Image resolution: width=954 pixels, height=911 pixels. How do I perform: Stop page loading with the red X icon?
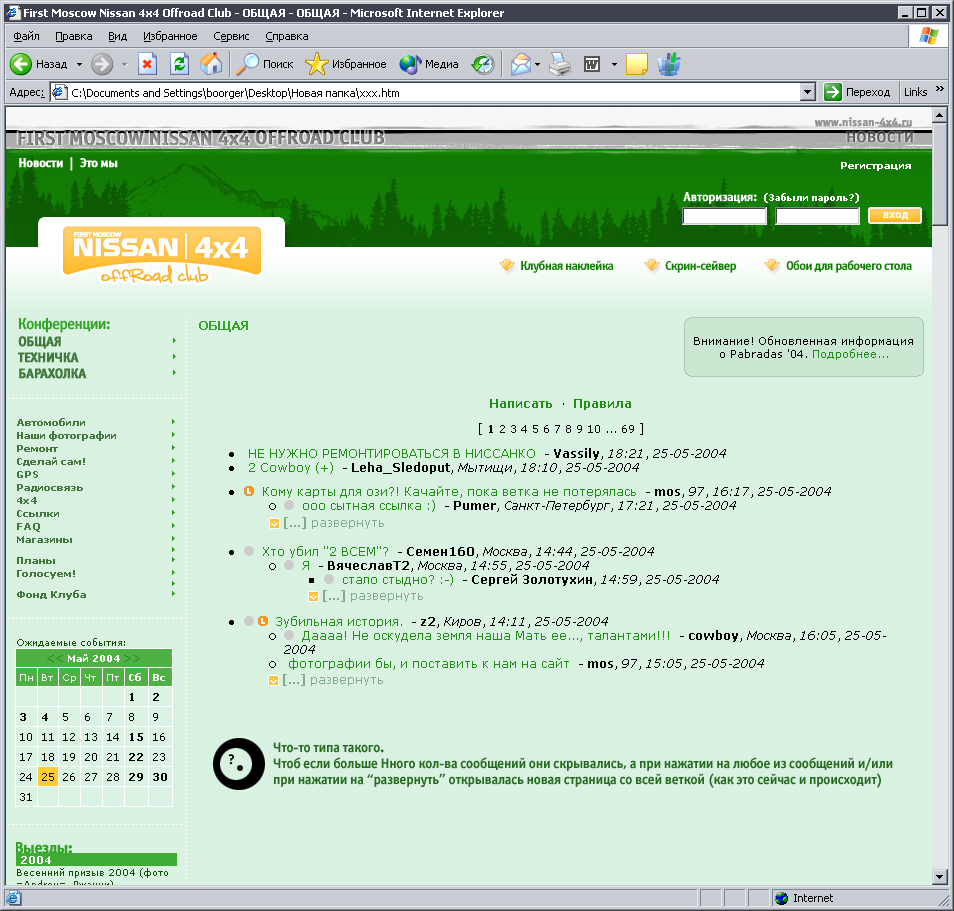click(147, 64)
